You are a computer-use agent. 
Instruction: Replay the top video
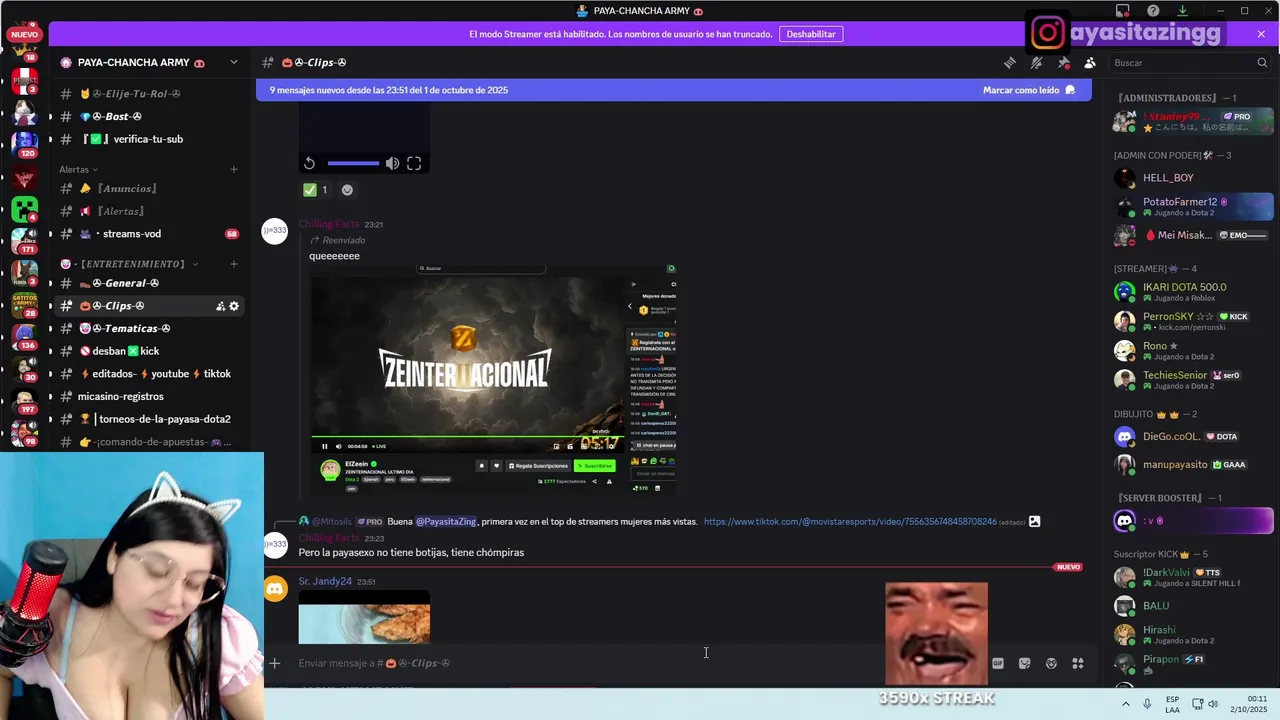pyautogui.click(x=309, y=163)
